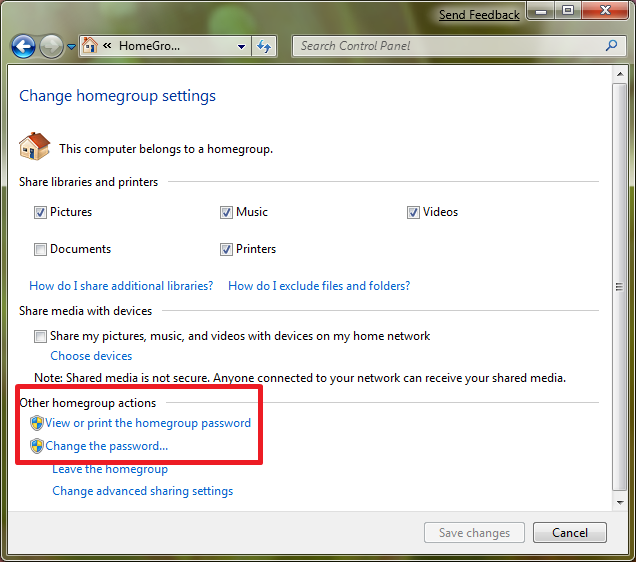Open 'How do I exclude files and folders?' help
This screenshot has width=636, height=562.
319,286
